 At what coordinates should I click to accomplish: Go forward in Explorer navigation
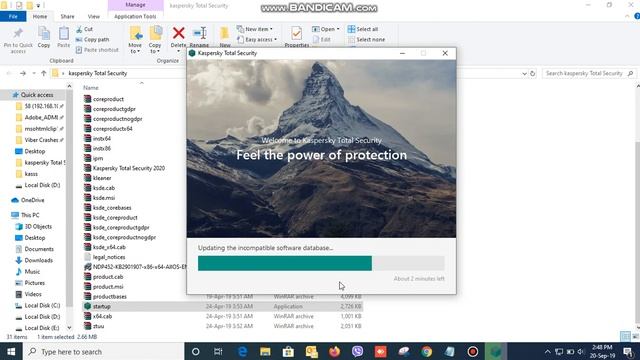(23, 73)
